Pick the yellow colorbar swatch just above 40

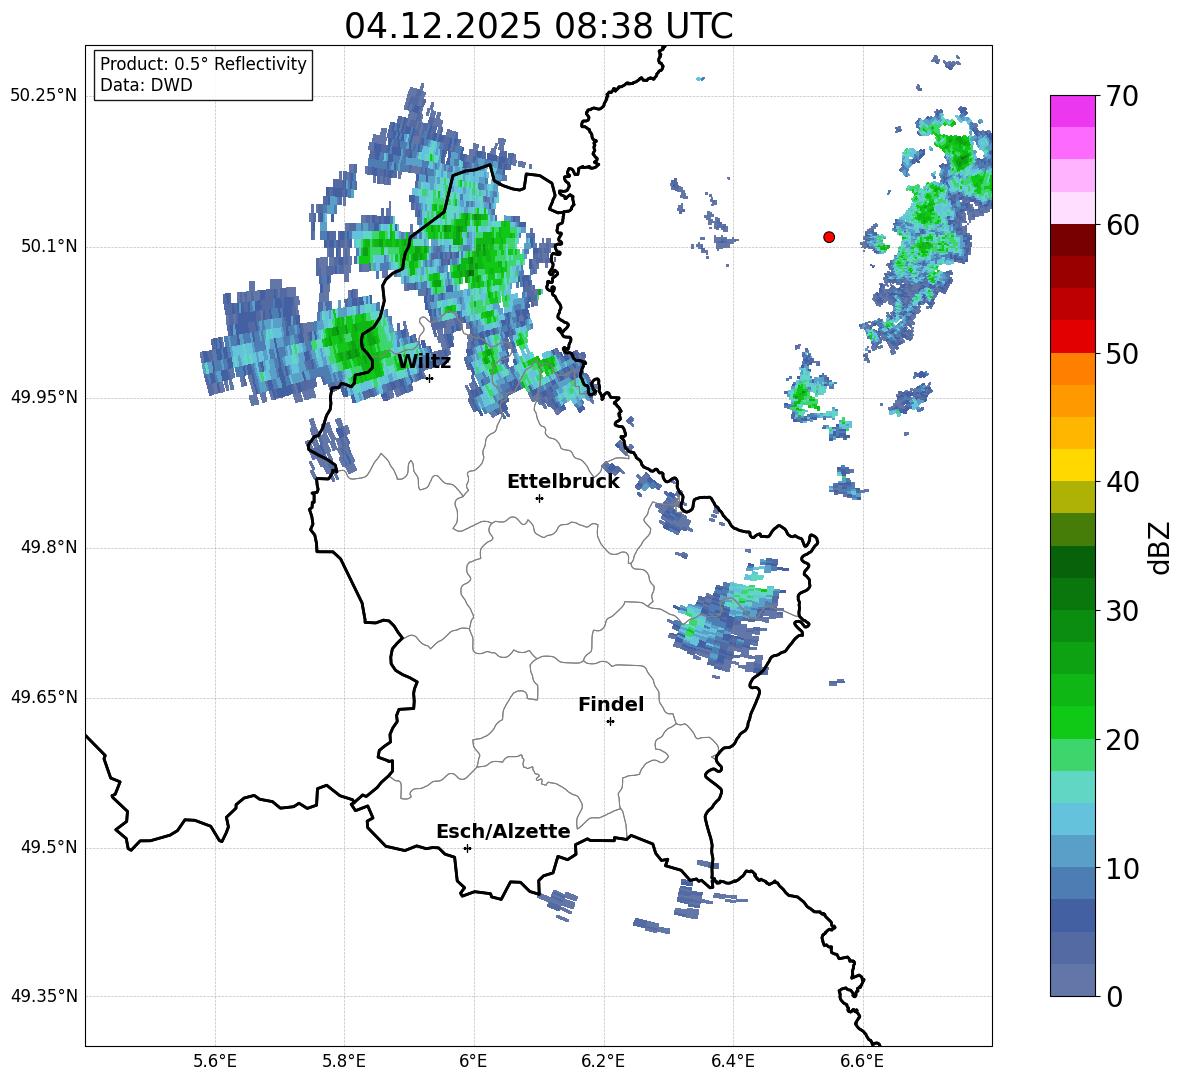[x=1072, y=465]
